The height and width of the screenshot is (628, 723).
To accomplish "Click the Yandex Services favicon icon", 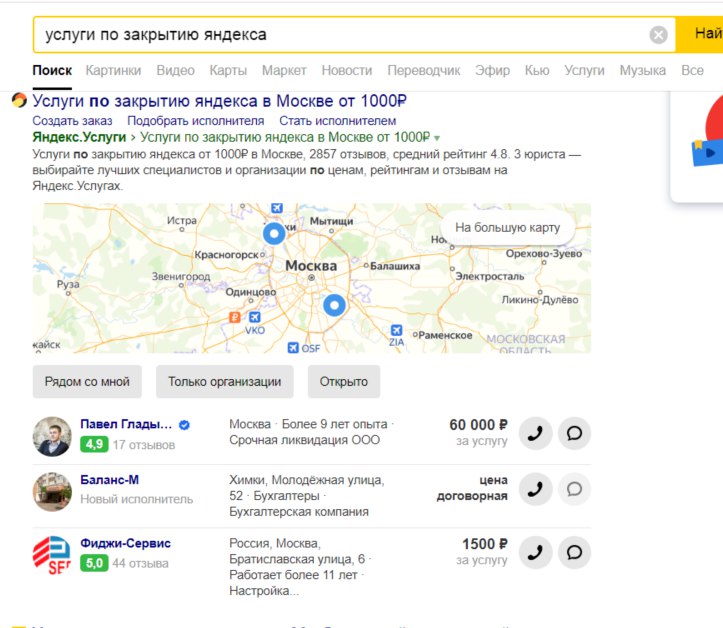I will [19, 100].
